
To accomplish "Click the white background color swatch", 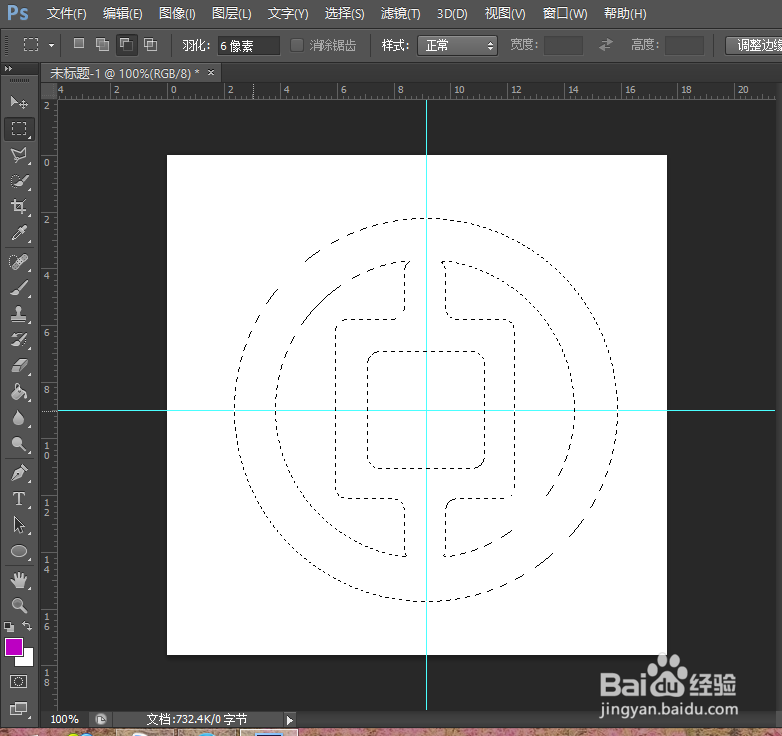I will click(x=27, y=660).
